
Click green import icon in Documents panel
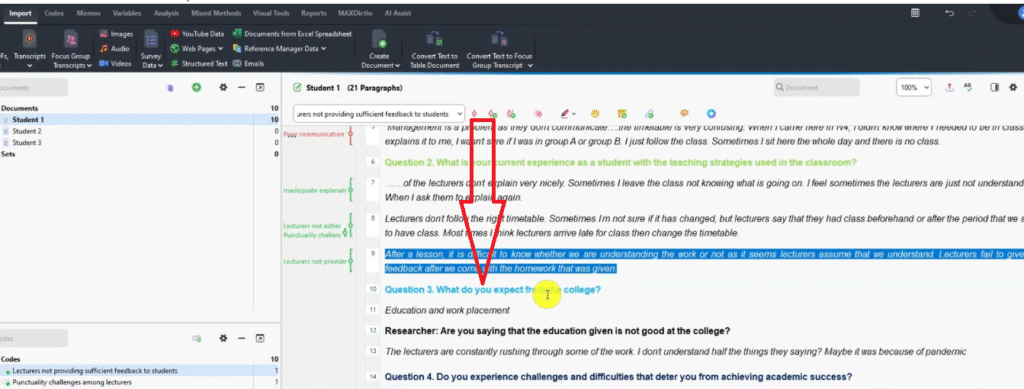tap(197, 87)
